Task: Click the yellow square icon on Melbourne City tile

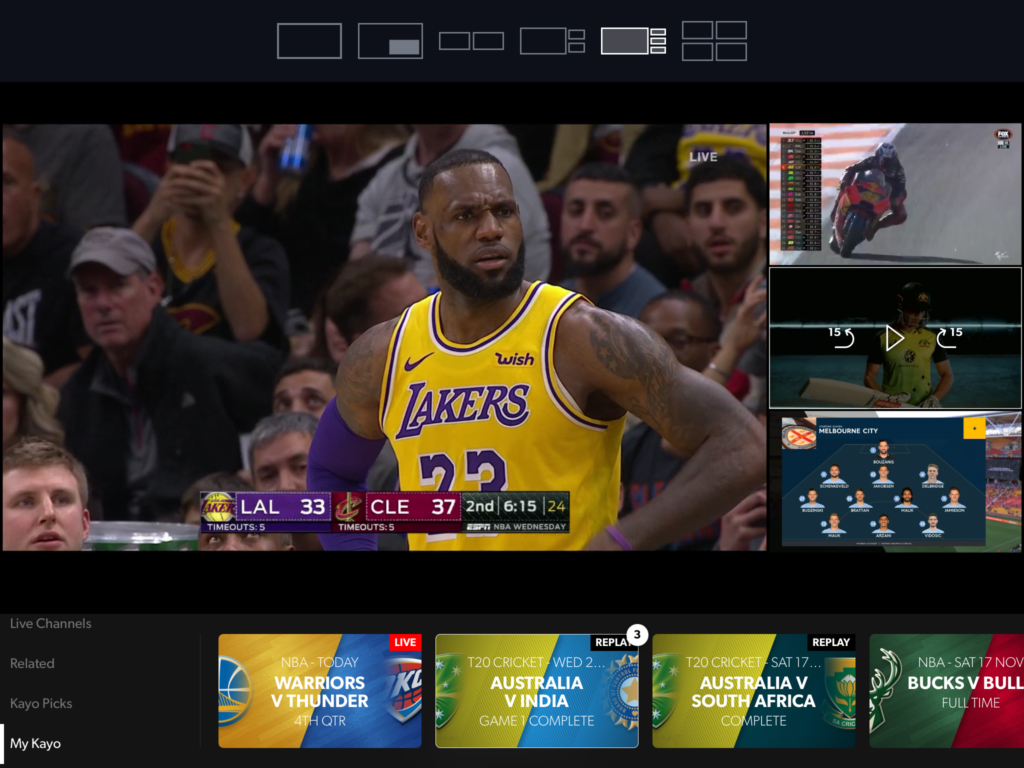Action: pos(974,428)
